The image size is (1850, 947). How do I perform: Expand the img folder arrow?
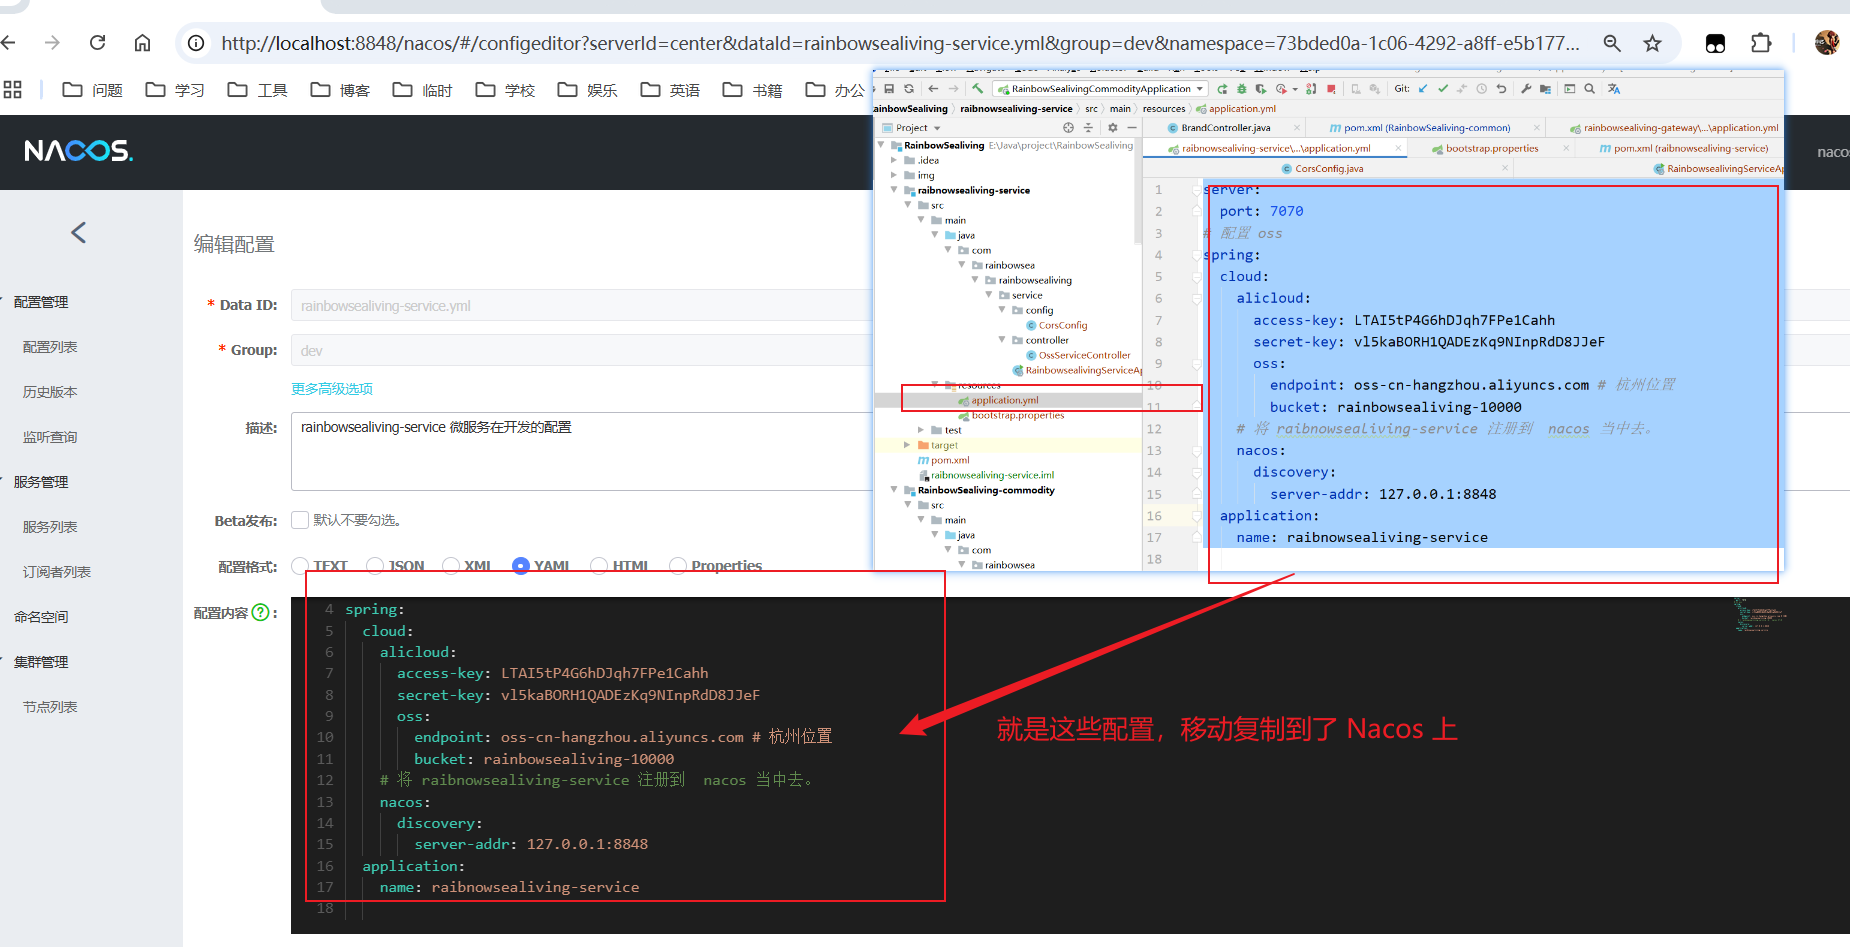pos(894,175)
